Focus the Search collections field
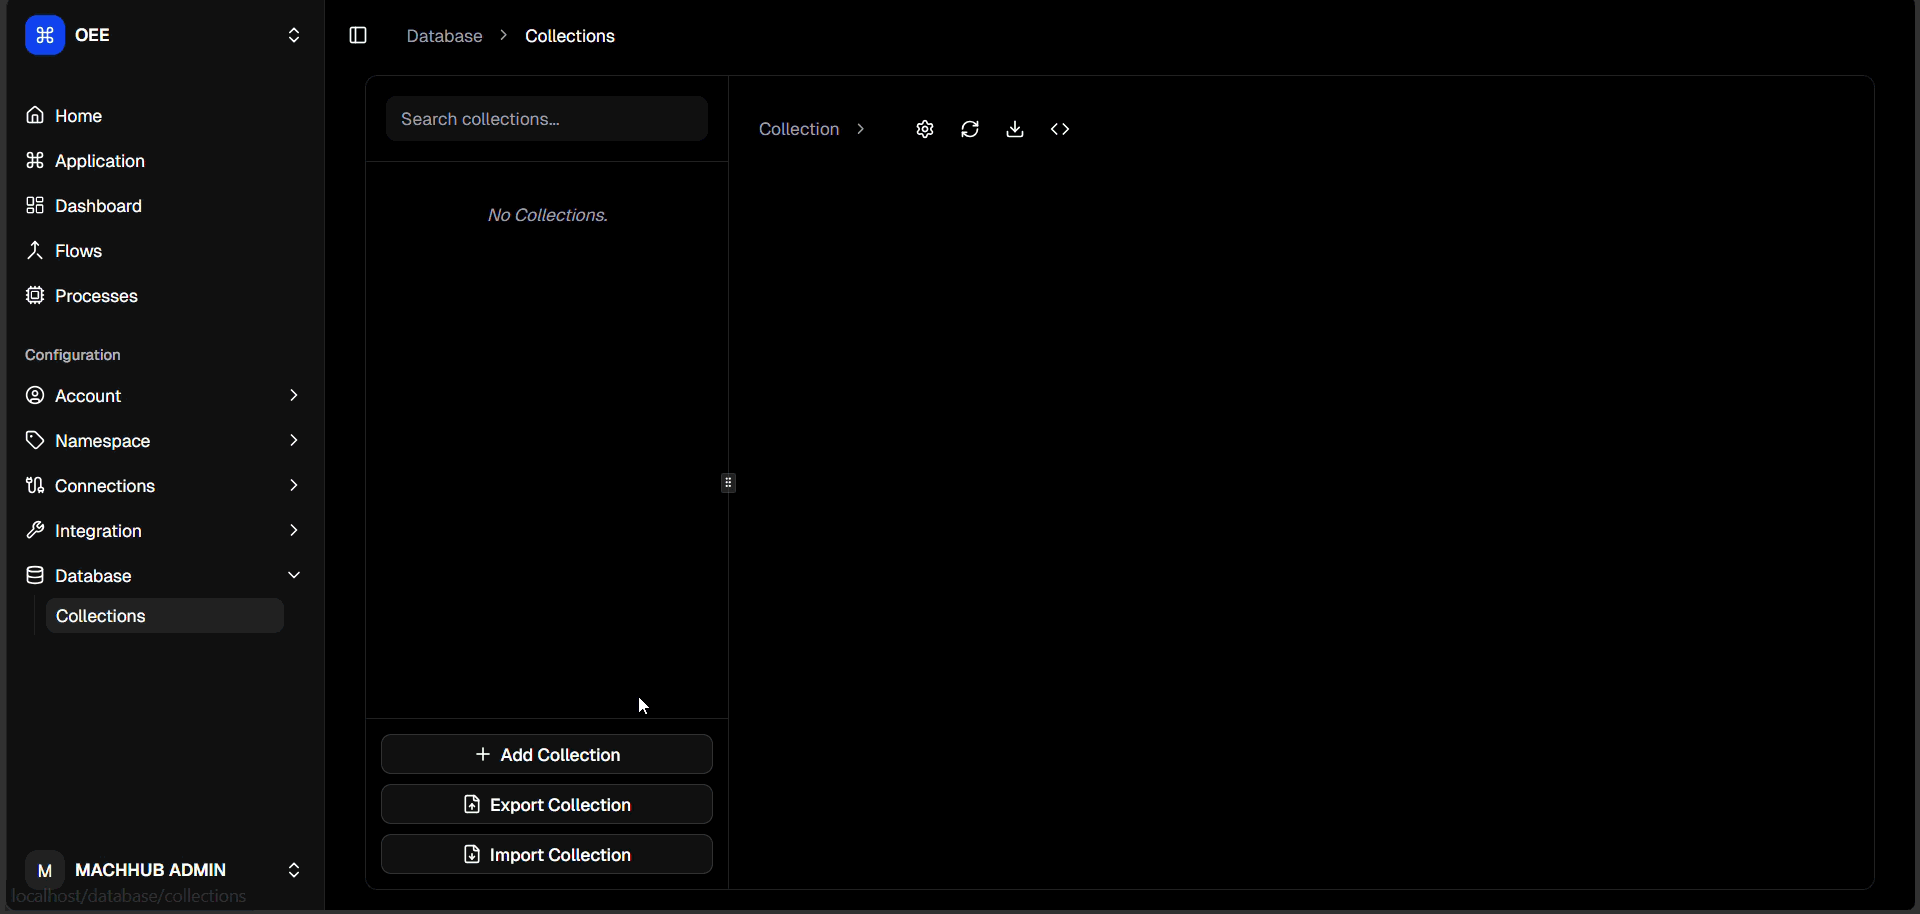Image resolution: width=1920 pixels, height=914 pixels. pos(547,119)
